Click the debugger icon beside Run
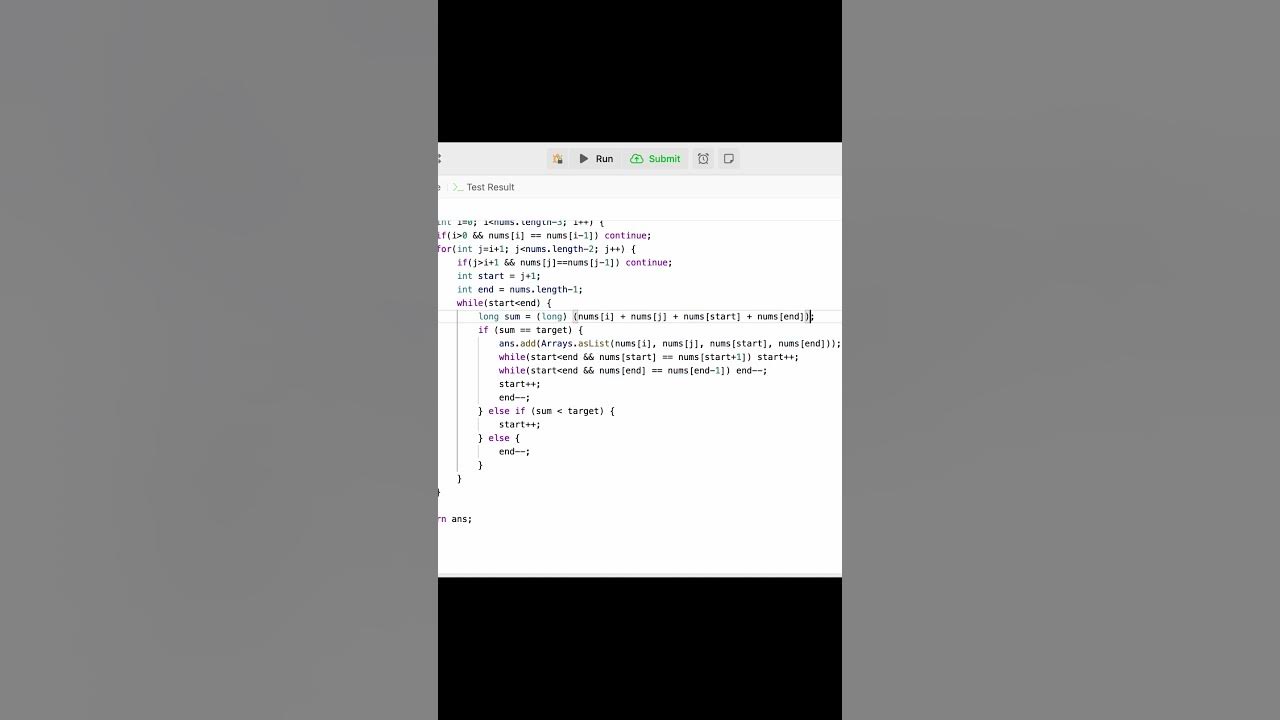1280x720 pixels. coord(558,159)
